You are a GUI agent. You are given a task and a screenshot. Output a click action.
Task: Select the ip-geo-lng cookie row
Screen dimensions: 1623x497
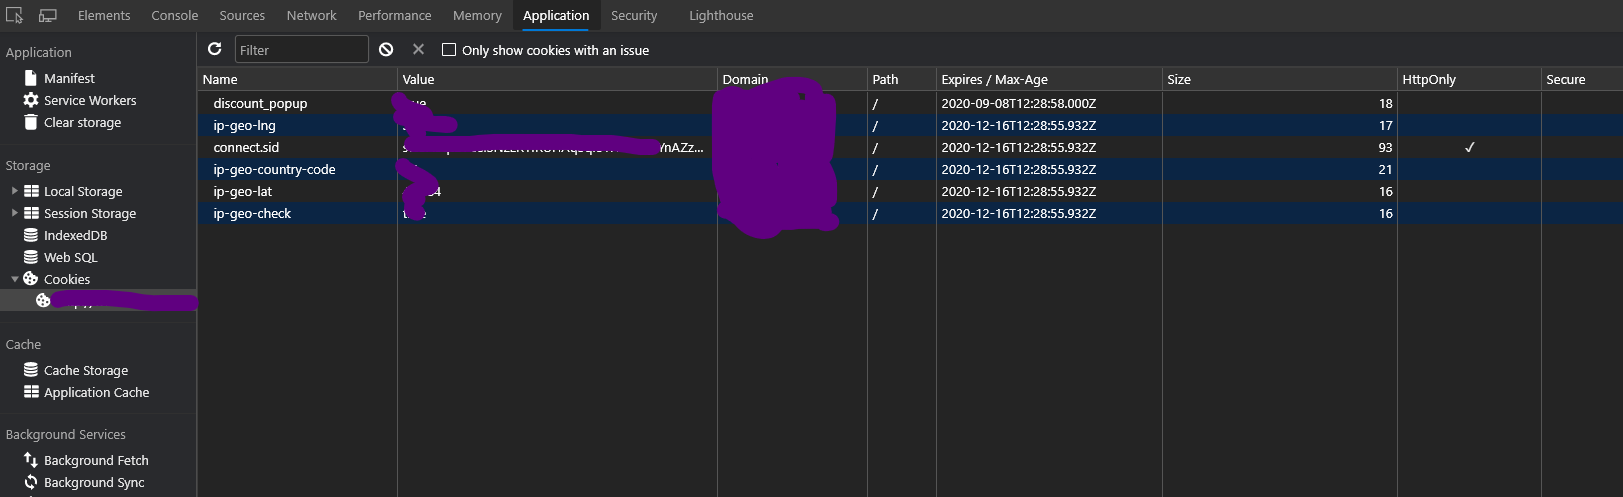click(x=910, y=125)
